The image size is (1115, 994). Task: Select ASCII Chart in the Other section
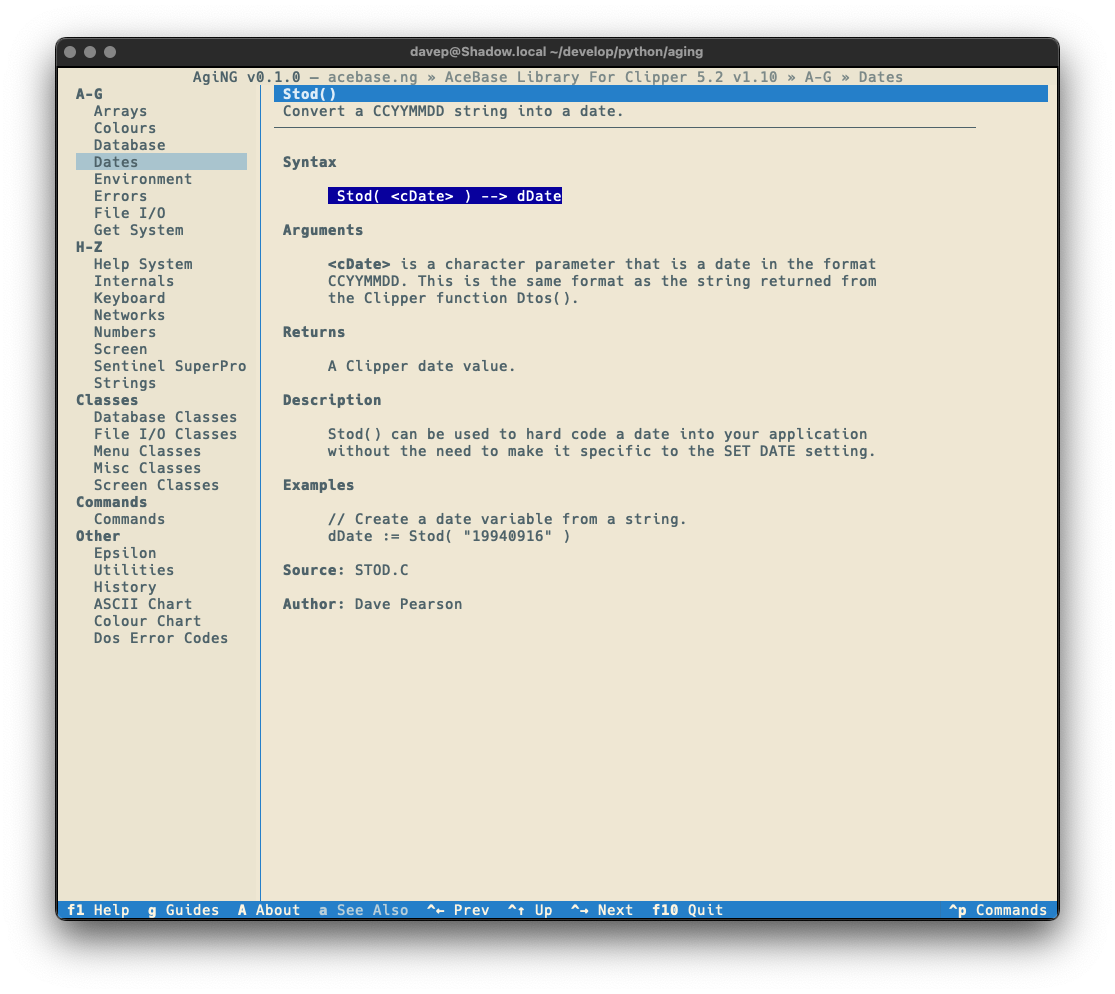[x=142, y=604]
